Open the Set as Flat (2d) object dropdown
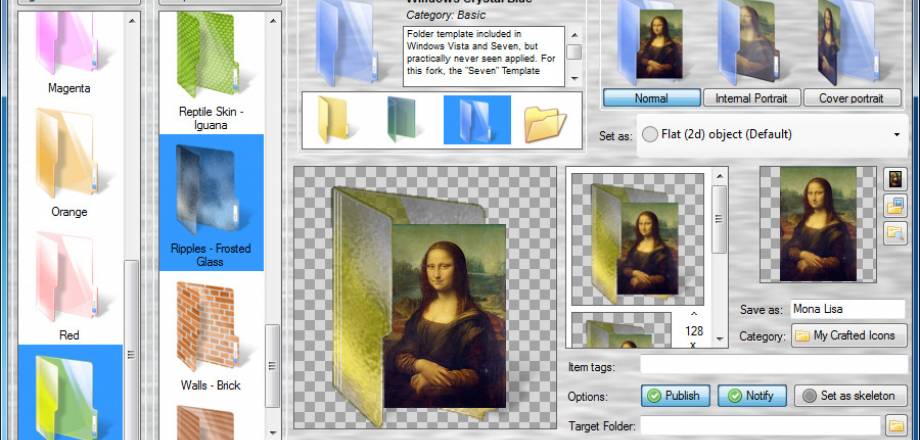This screenshot has height=440, width=920. tap(770, 135)
